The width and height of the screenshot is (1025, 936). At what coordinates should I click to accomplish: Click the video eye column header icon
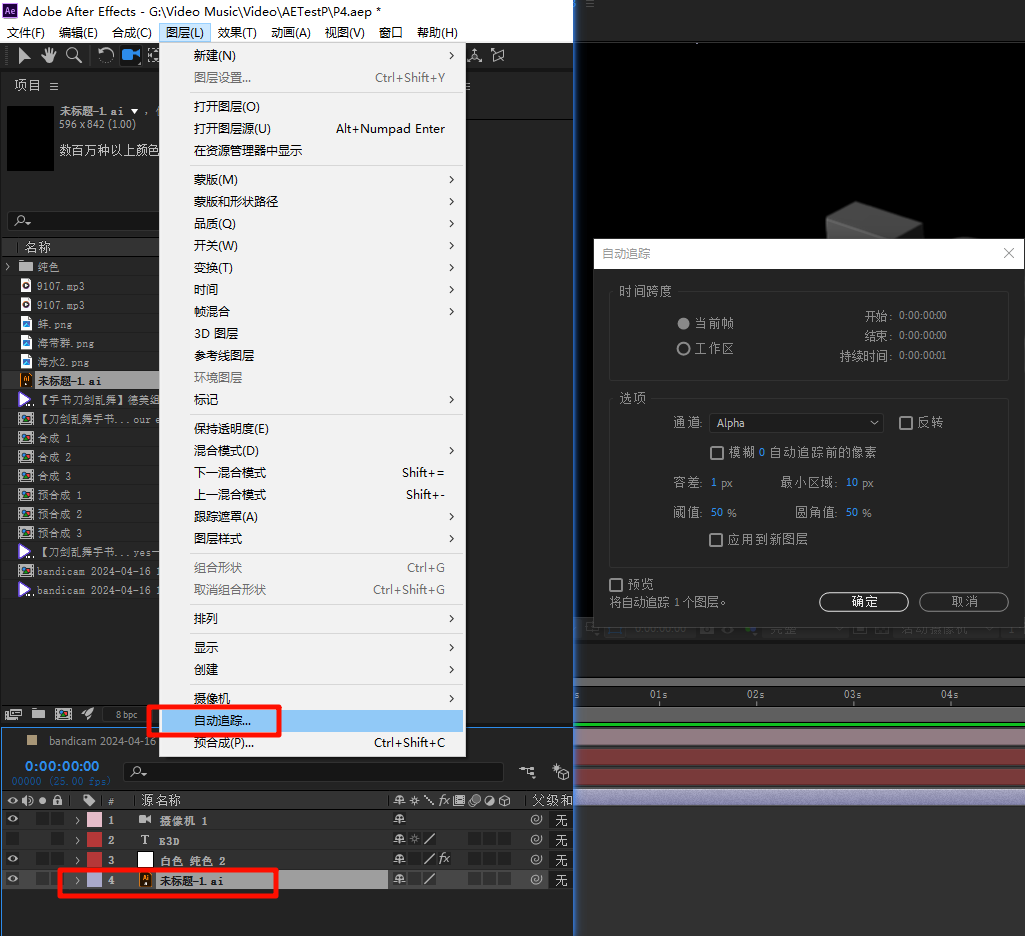pyautogui.click(x=12, y=800)
